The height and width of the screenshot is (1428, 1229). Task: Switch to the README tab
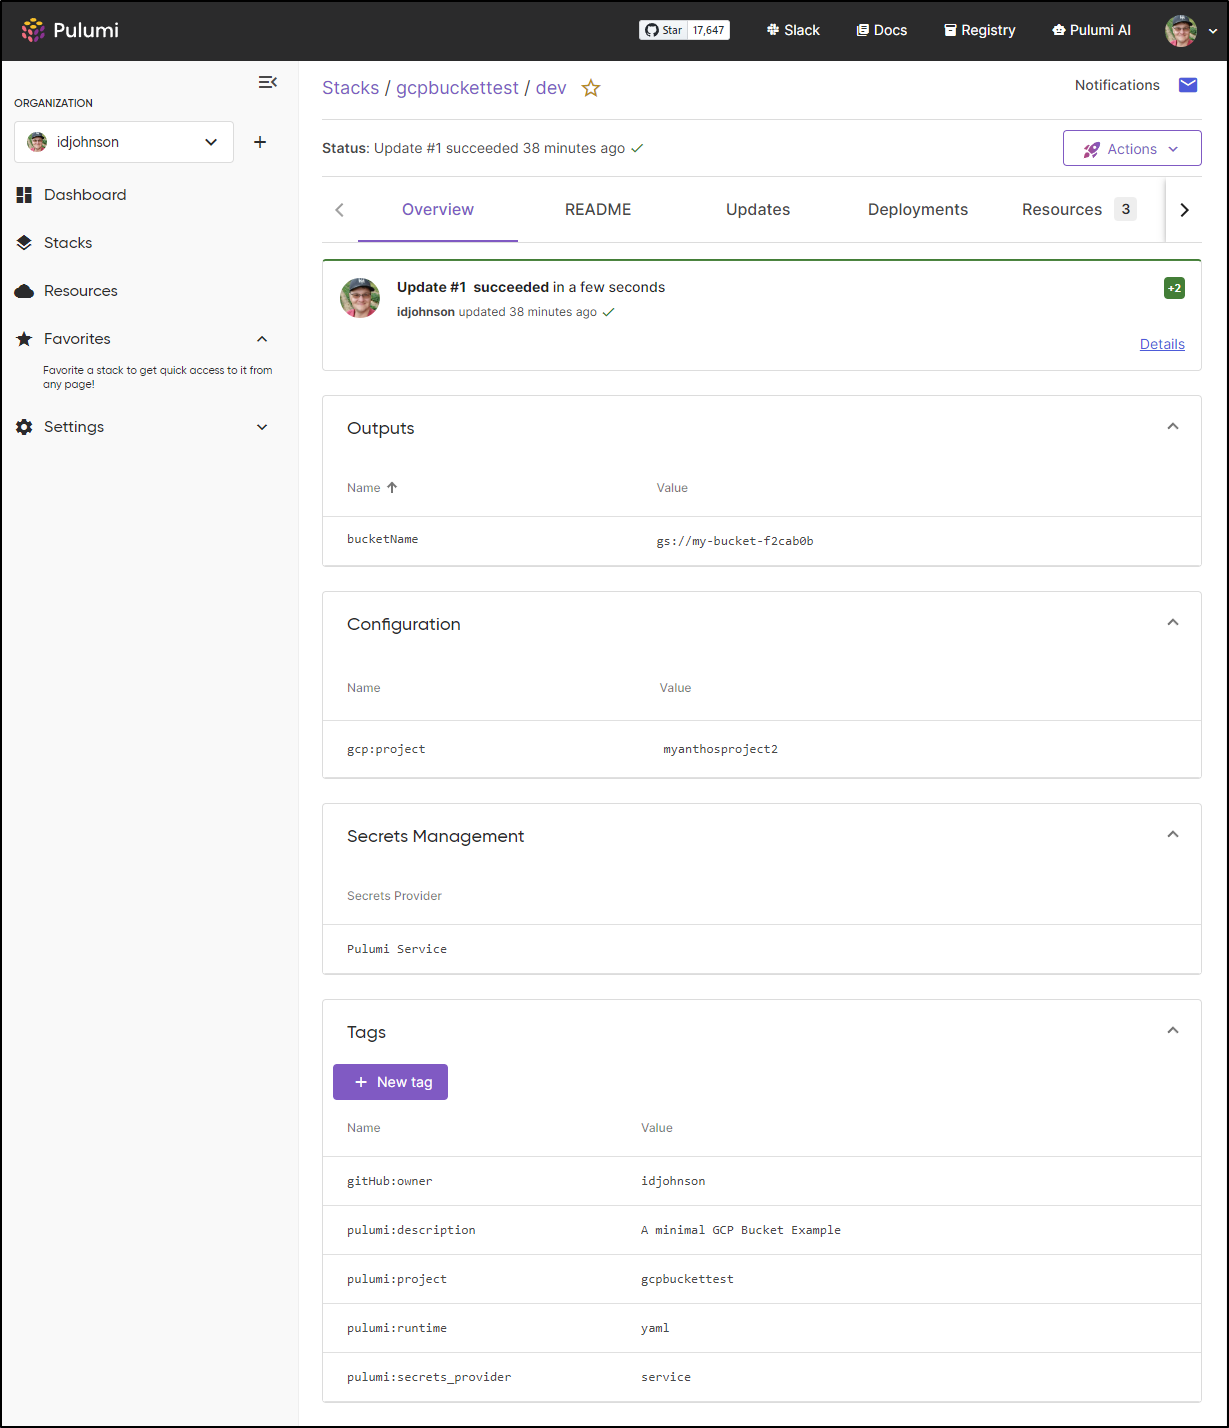598,210
